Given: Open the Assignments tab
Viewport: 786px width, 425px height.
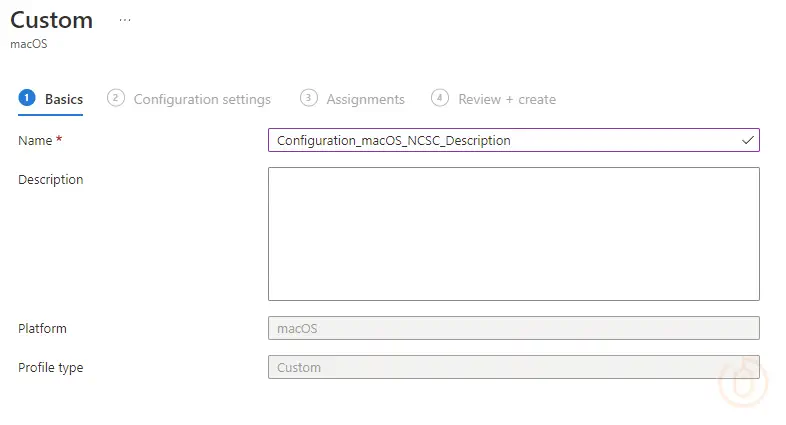Looking at the screenshot, I should [365, 99].
